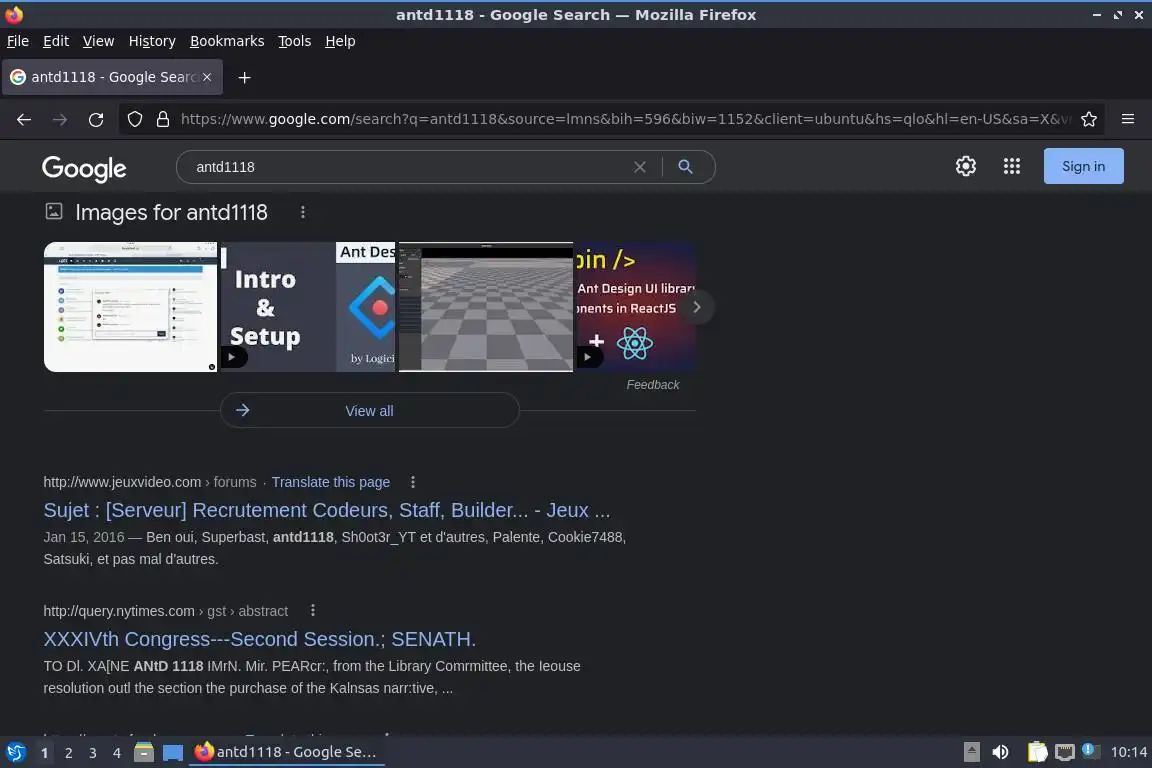The height and width of the screenshot is (768, 1152).
Task: Open the File menu
Action: 18,41
